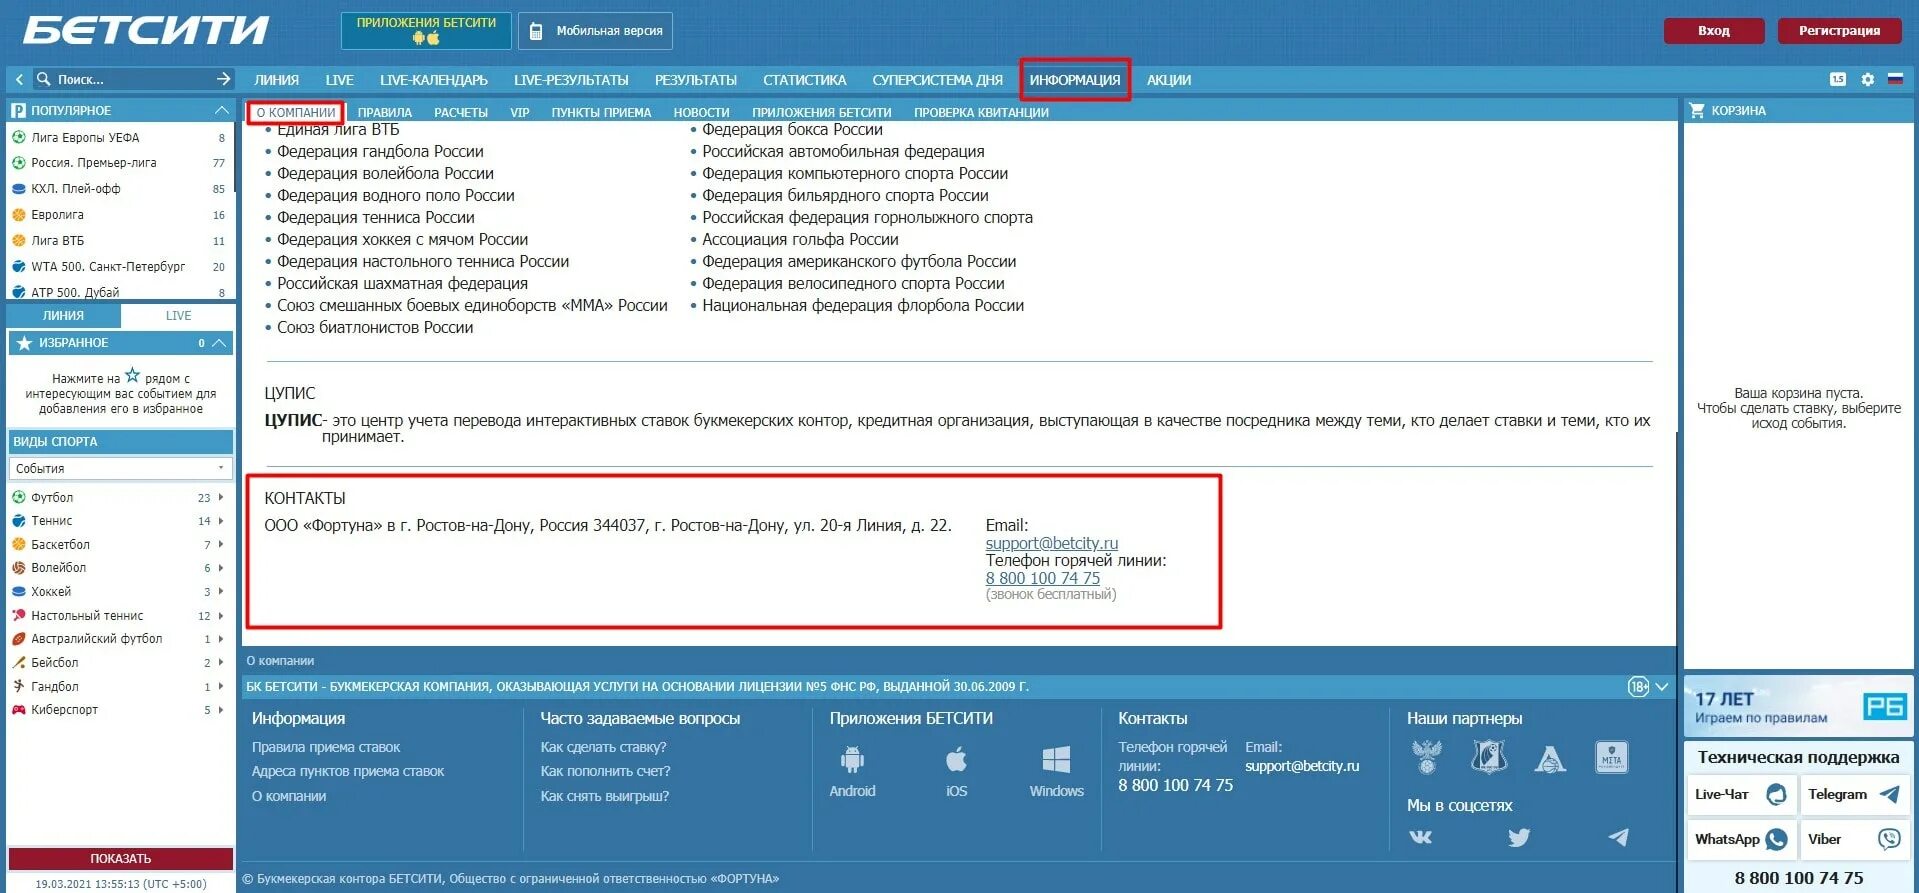The image size is (1919, 893).
Task: Collapse the Популярное section
Action: pos(222,110)
